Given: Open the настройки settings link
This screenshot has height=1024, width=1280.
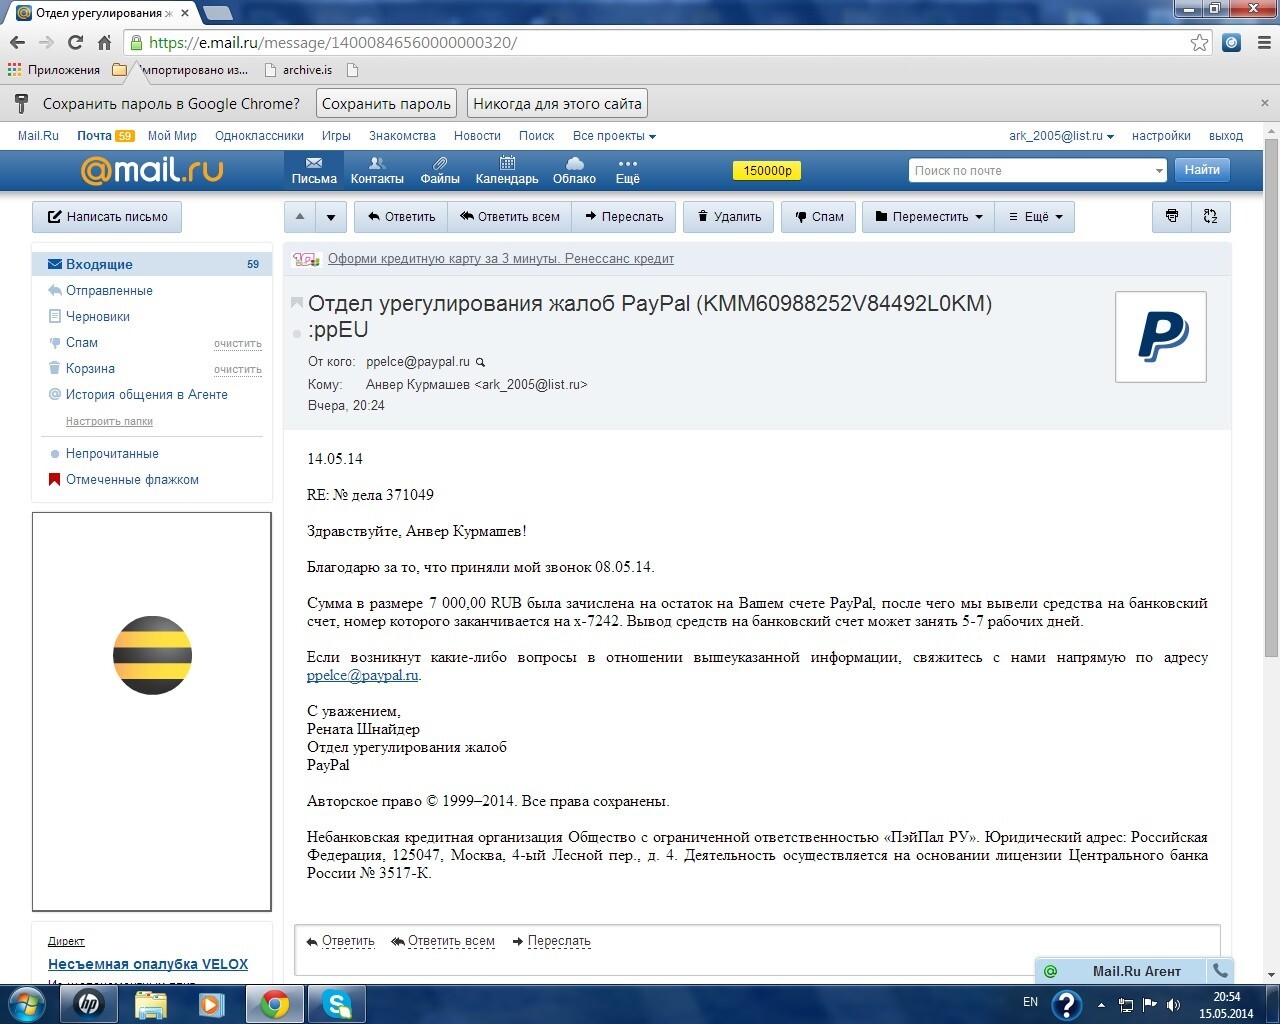Looking at the screenshot, I should tap(1161, 136).
